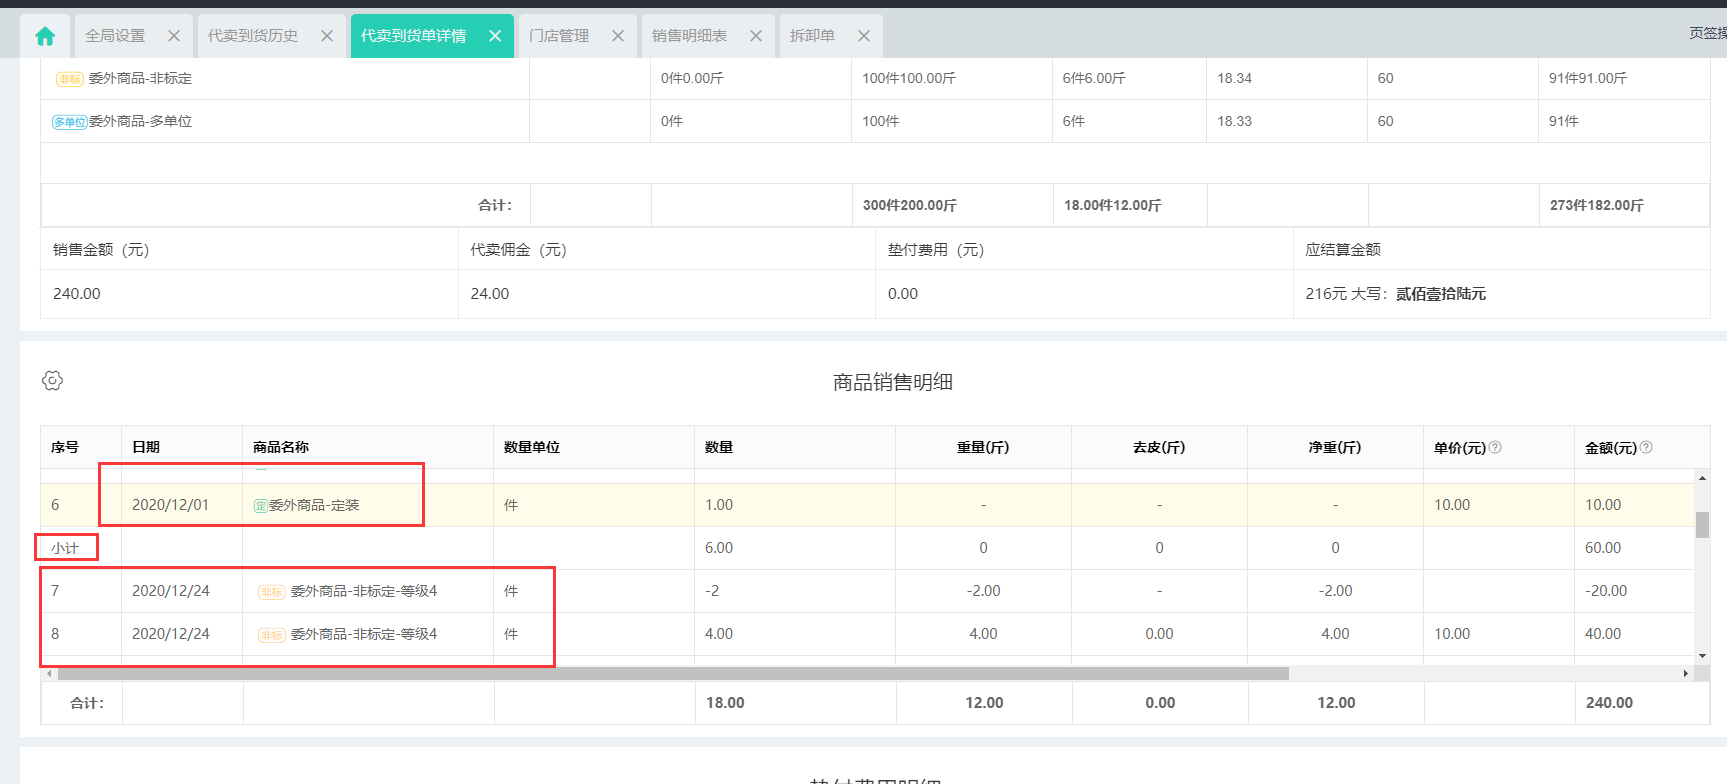The height and width of the screenshot is (784, 1727).
Task: Click amount 40.00 in row 8
Action: pos(1603,634)
